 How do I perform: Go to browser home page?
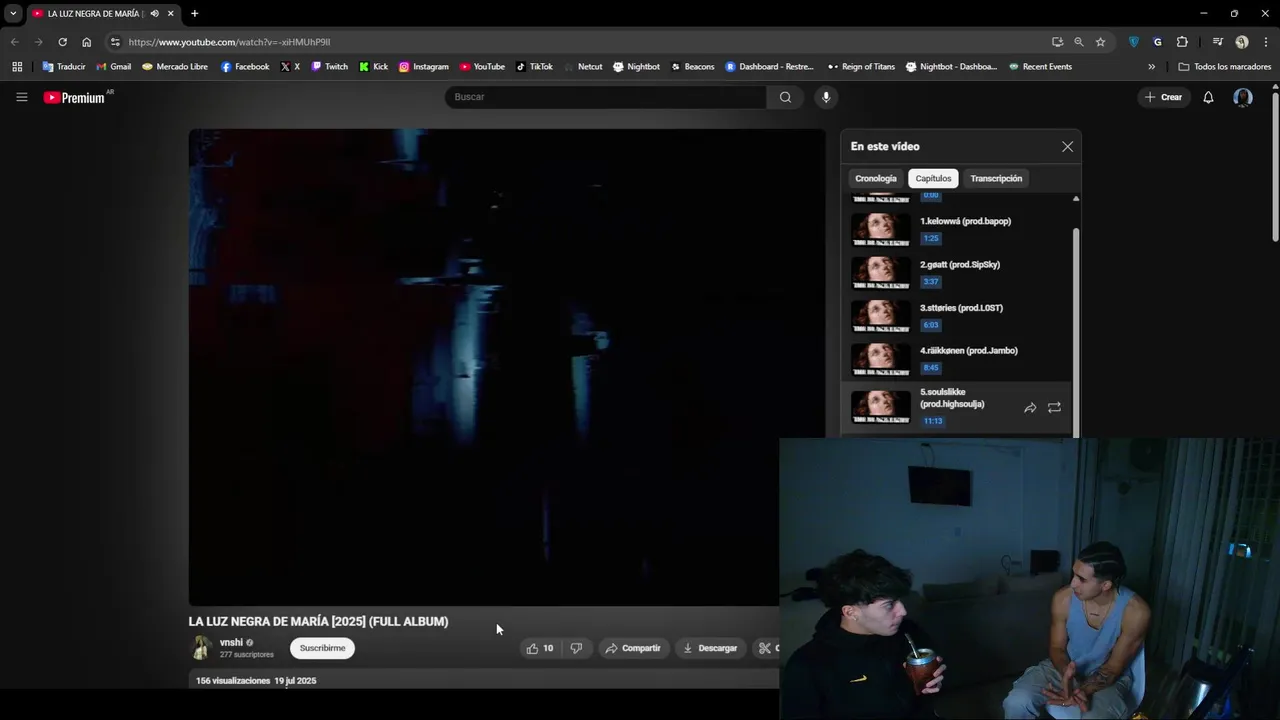point(86,42)
